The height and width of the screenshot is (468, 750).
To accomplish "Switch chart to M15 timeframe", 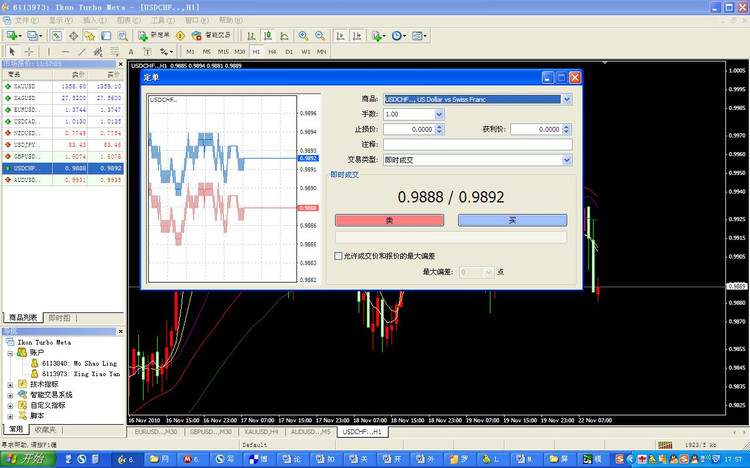I will pos(223,50).
